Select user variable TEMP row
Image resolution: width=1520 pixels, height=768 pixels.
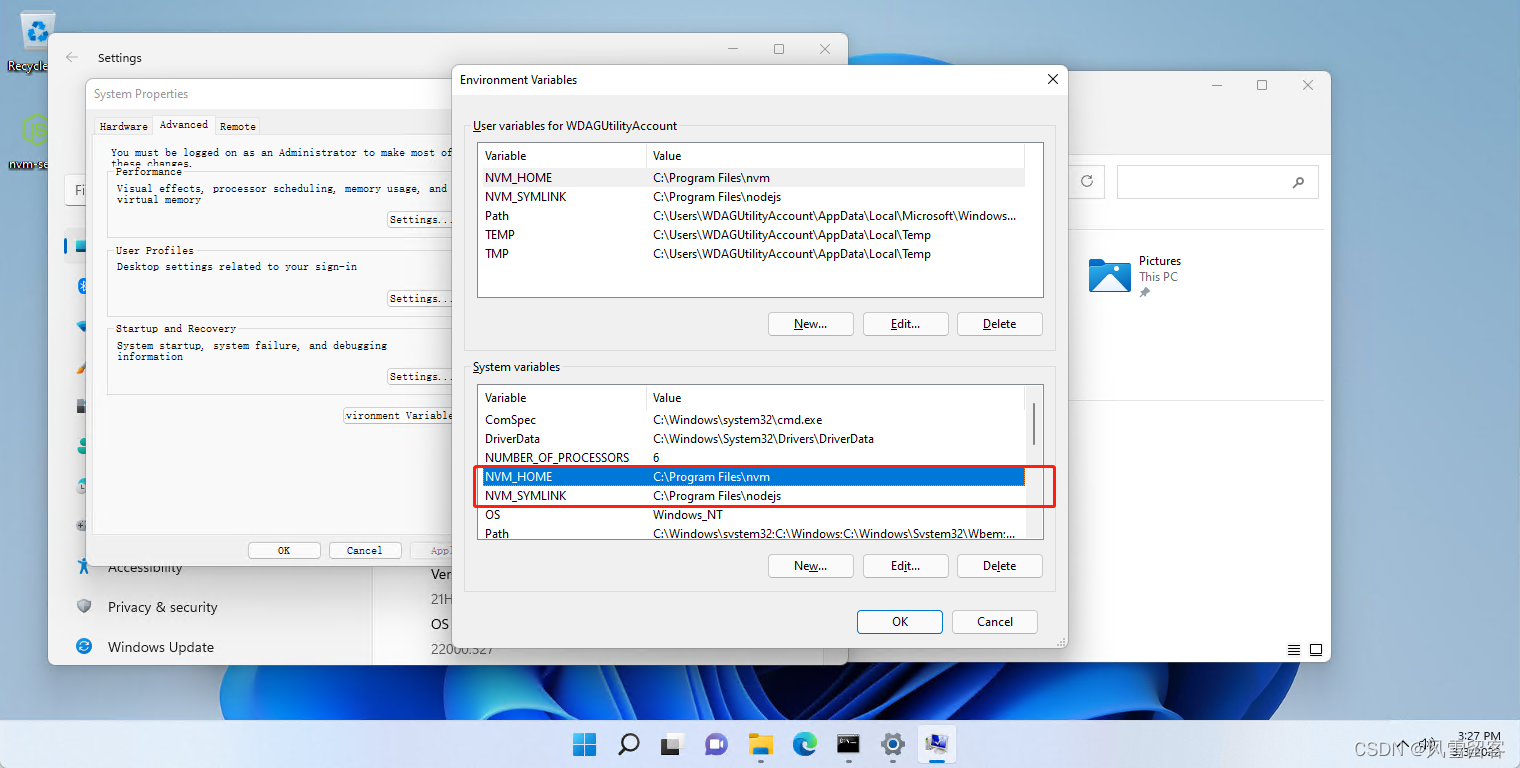tap(753, 235)
